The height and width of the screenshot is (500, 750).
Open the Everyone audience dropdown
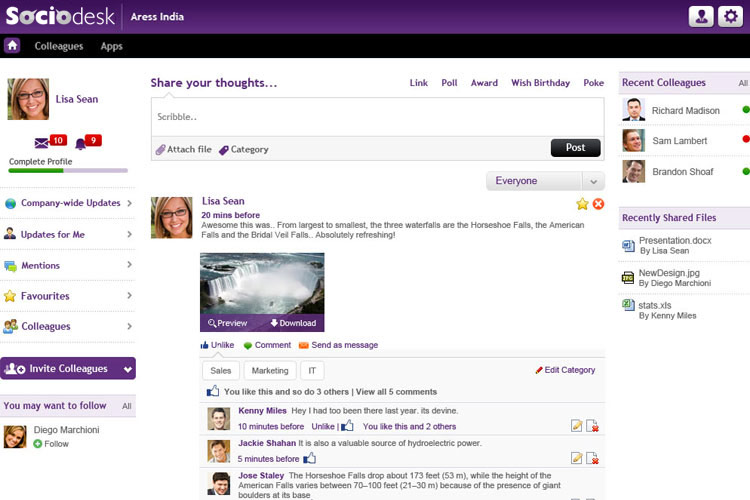[x=545, y=181]
